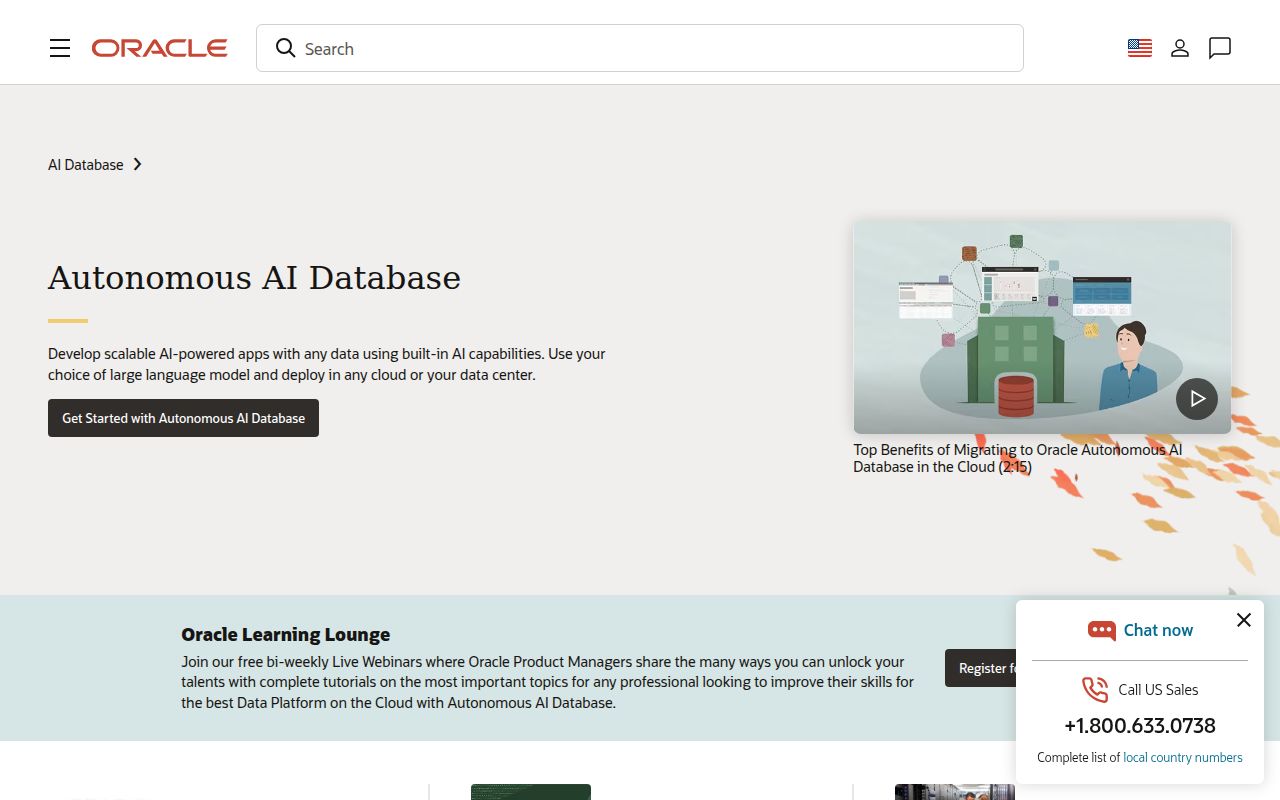Click the phone number +1.800.633.0738
Image resolution: width=1280 pixels, height=800 pixels.
[1140, 726]
